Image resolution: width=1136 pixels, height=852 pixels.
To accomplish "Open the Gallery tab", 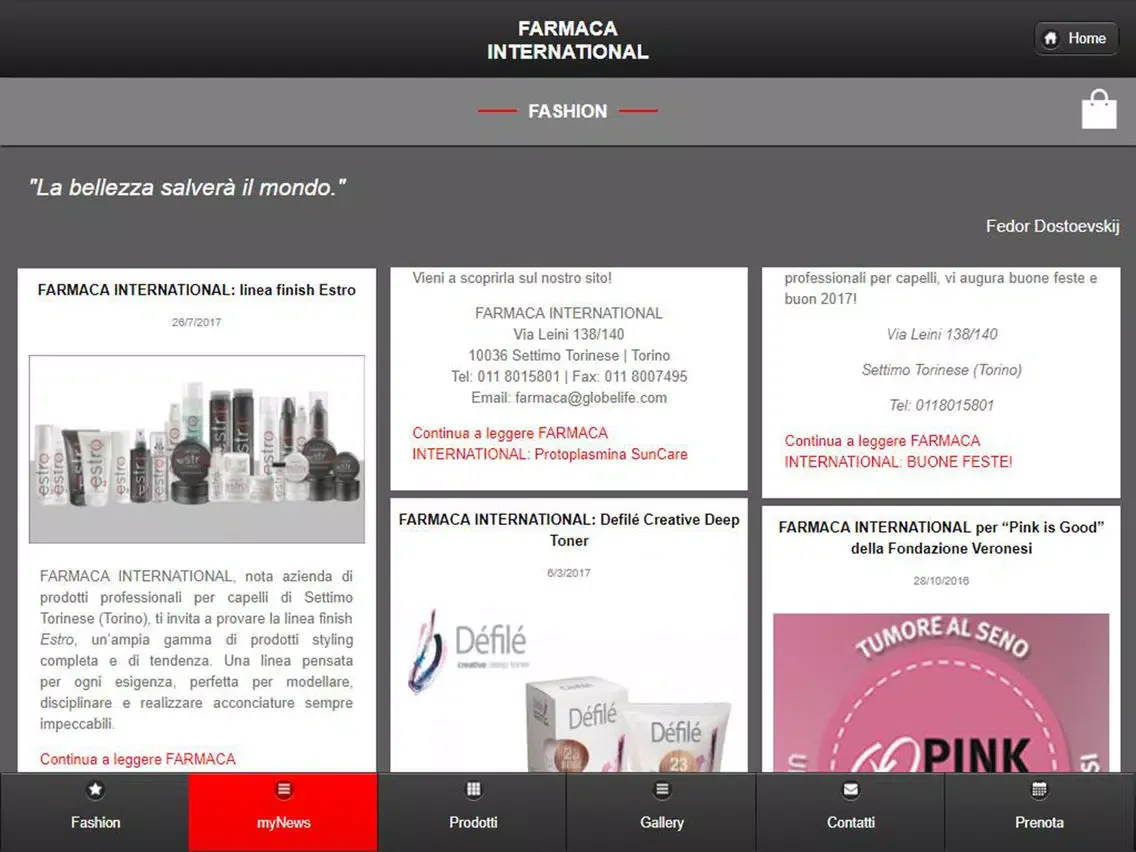I will [661, 812].
